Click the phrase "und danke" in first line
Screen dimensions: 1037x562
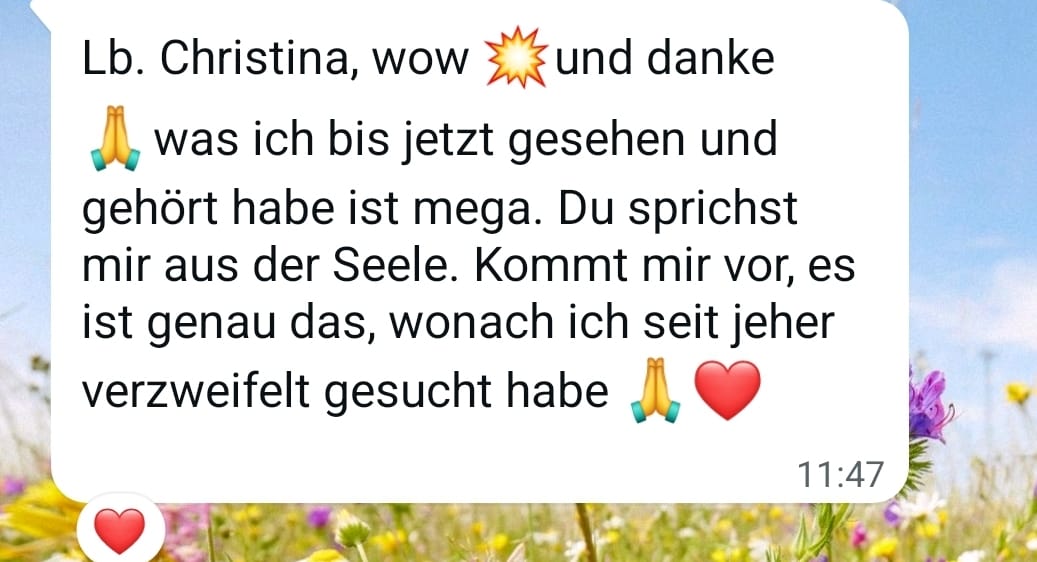(x=665, y=58)
